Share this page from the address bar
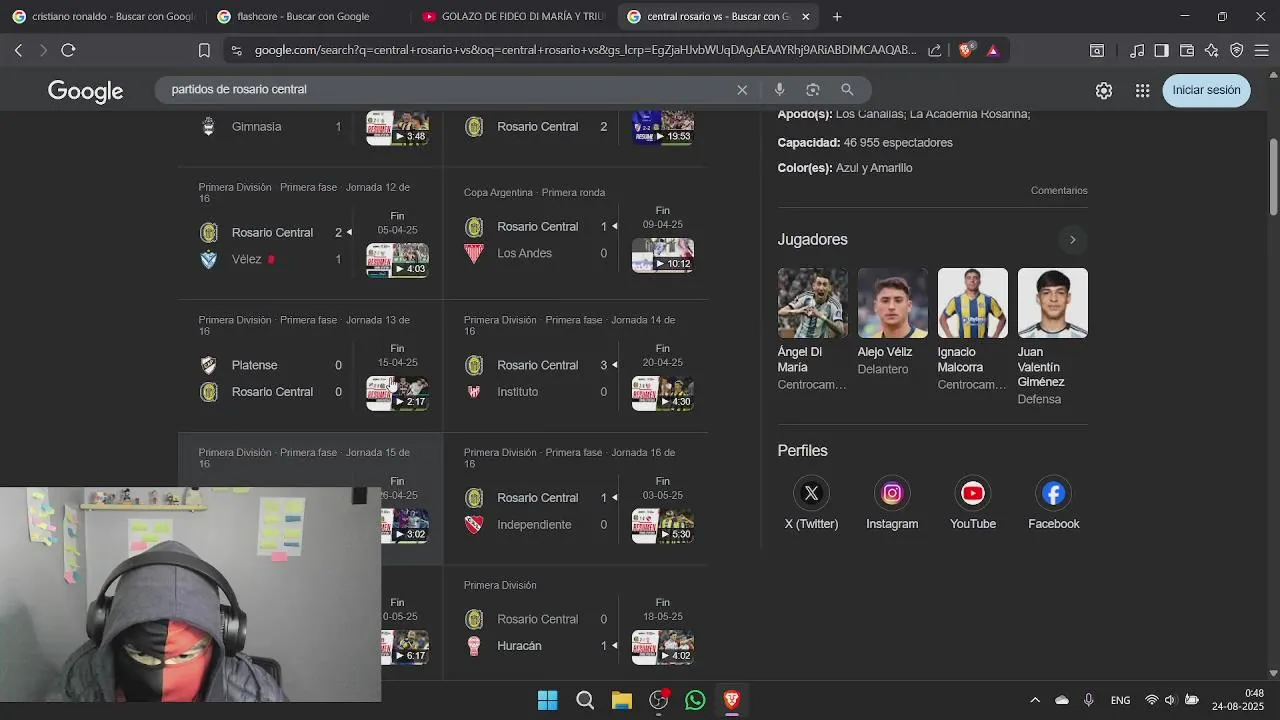1280x720 pixels. (x=934, y=50)
